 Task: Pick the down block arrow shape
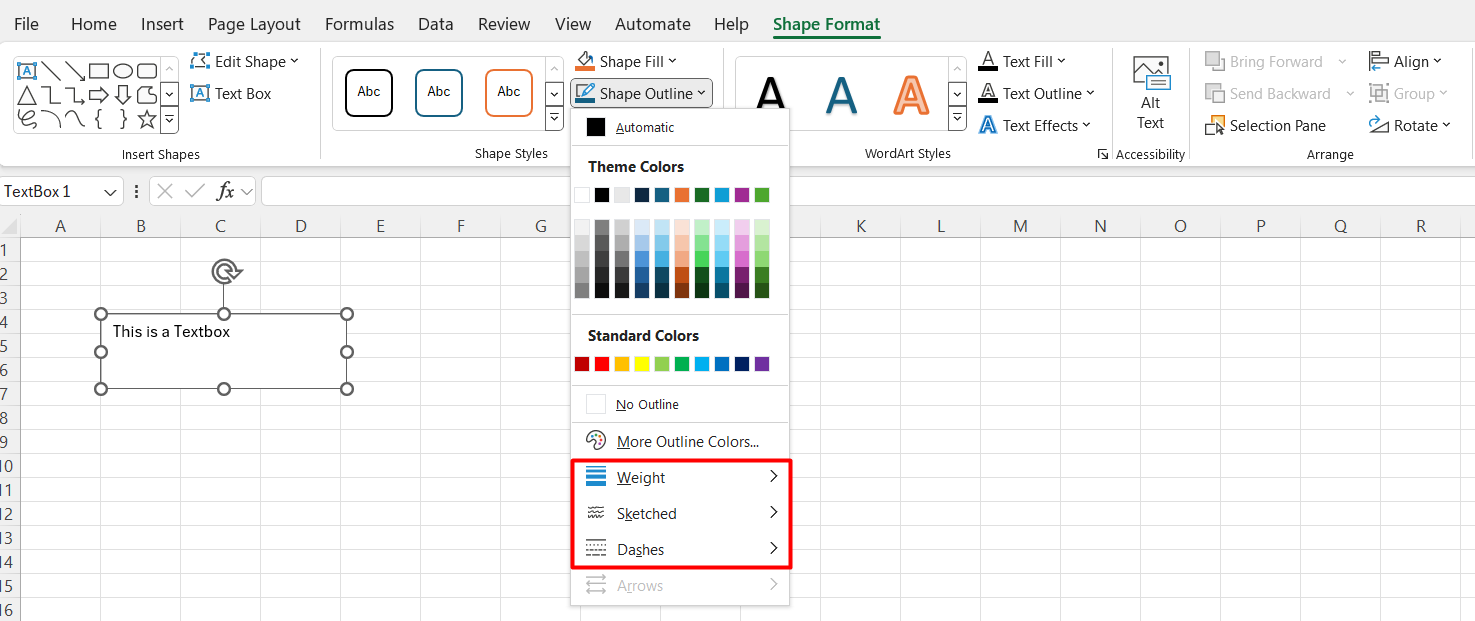[123, 95]
